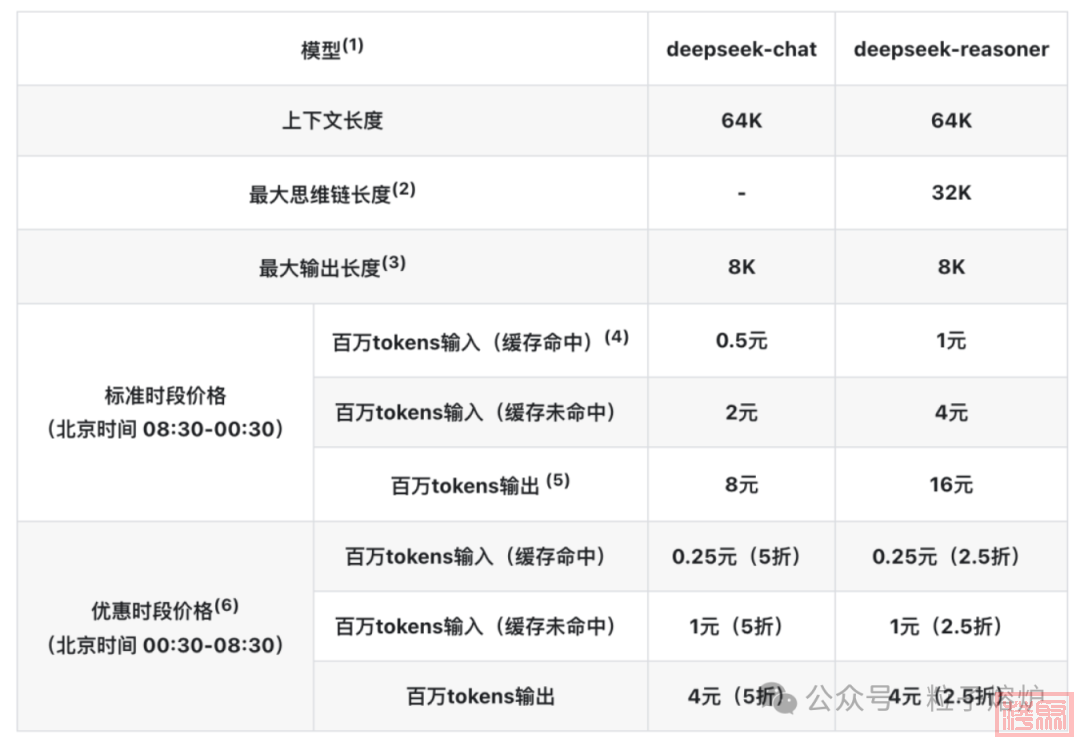Viewport: 1080px width, 742px height.
Task: Click the '32K' cell under deepseek-reasoner
Action: 951,193
